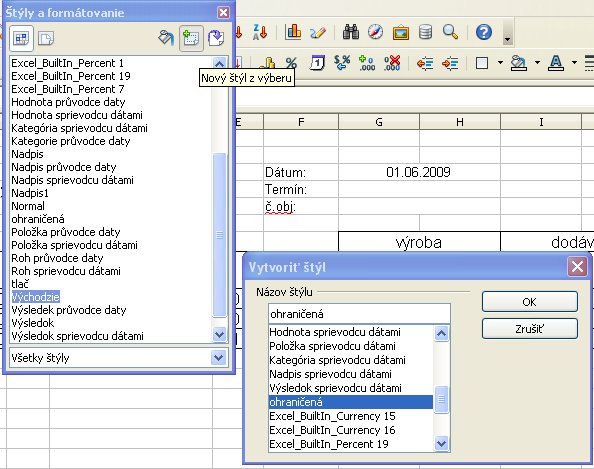Click the Background Color bucket icon
This screenshot has height=469, width=594.
tap(519, 63)
